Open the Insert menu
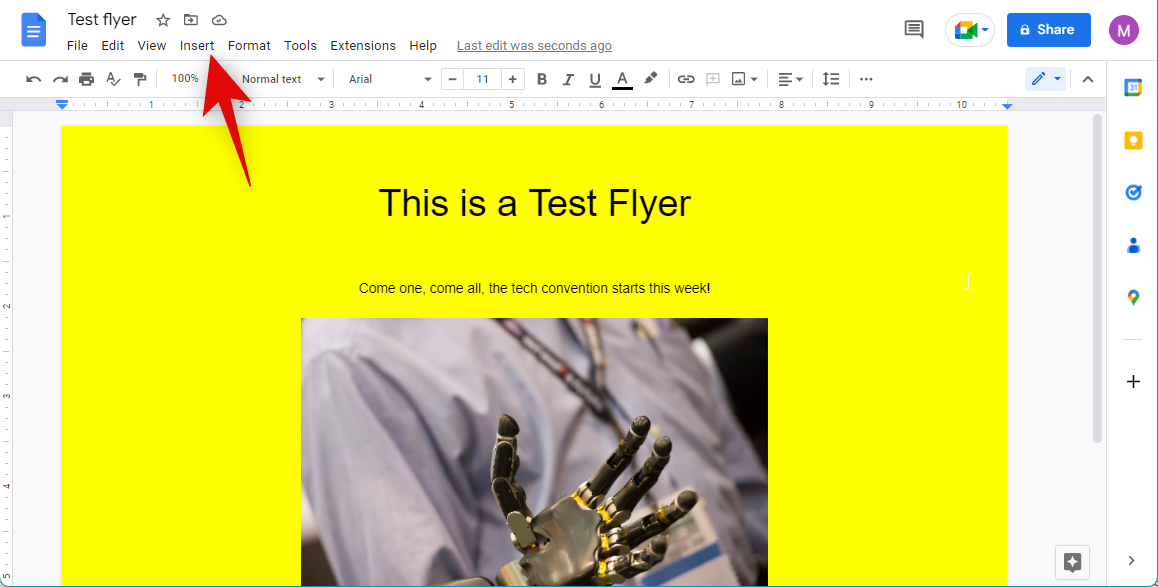This screenshot has height=587, width=1158. click(x=197, y=45)
